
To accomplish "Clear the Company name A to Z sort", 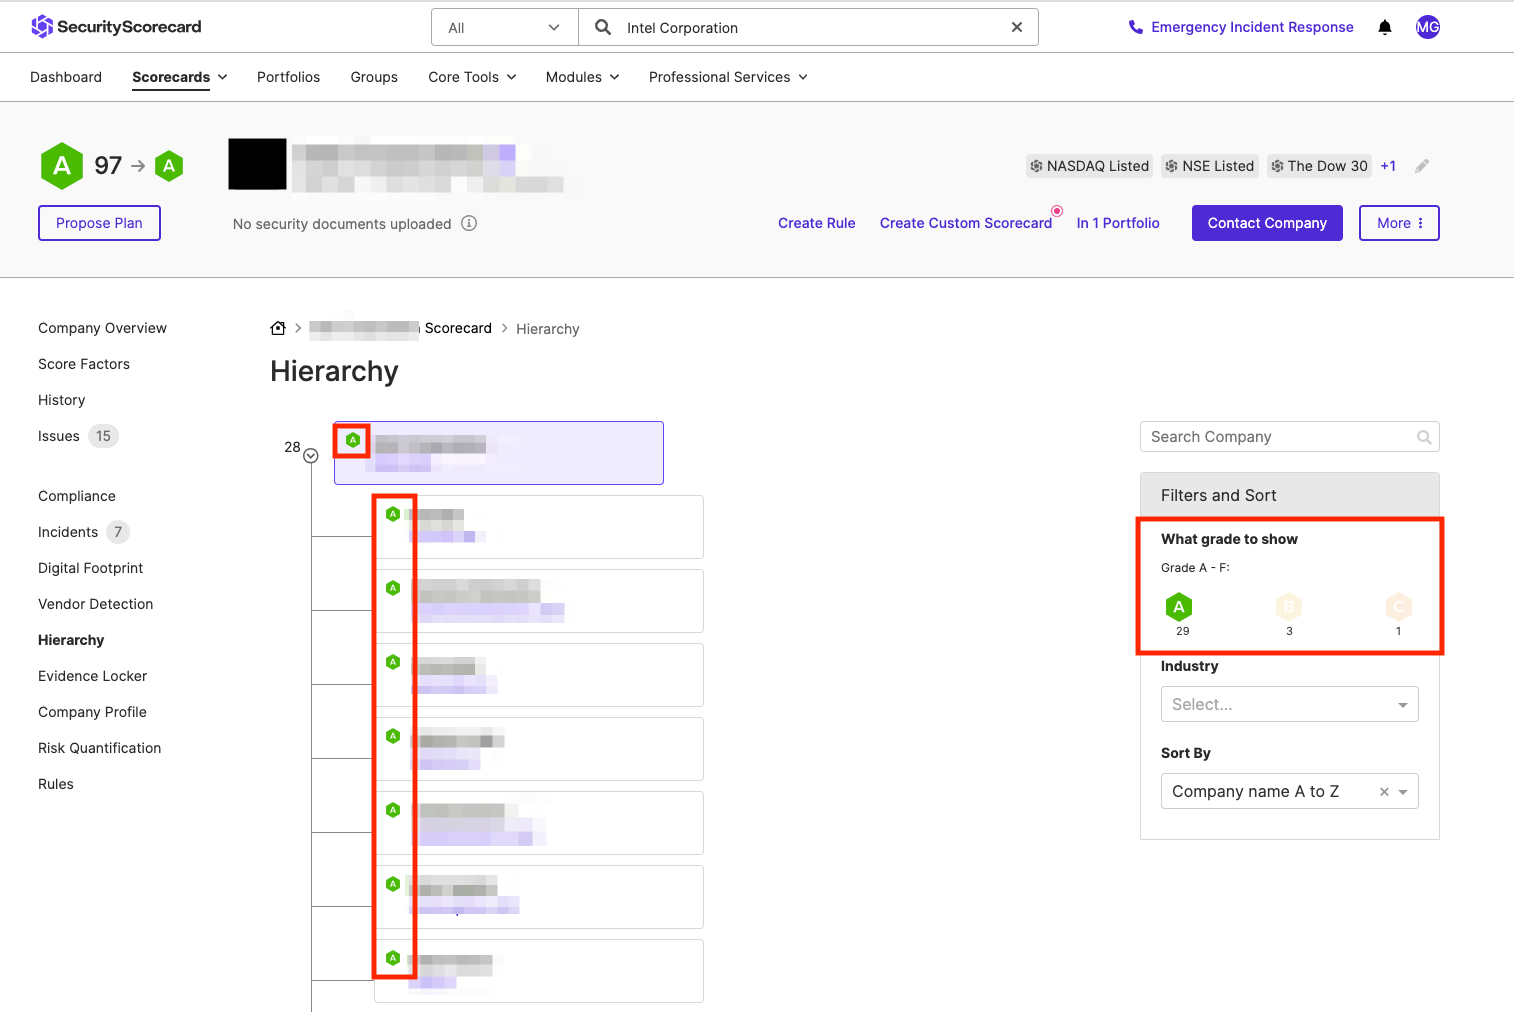I will click(x=1384, y=792).
